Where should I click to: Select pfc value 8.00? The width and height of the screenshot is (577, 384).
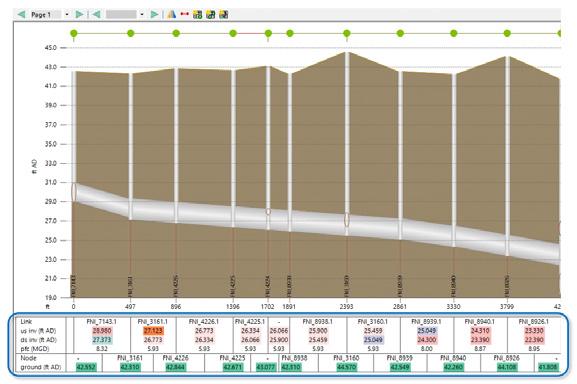point(427,348)
